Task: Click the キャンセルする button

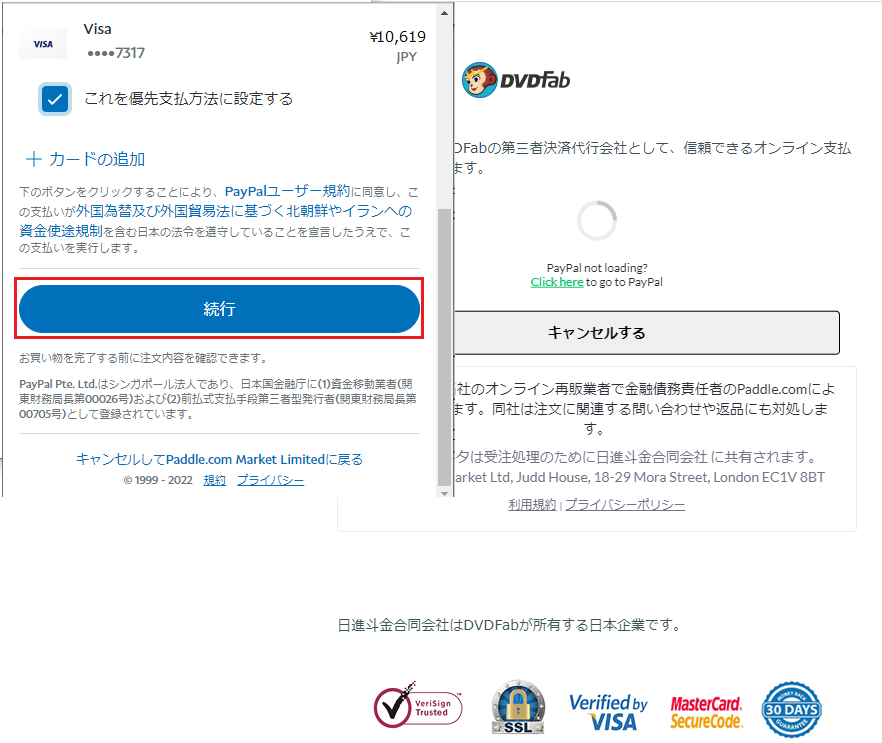Action: coord(646,332)
